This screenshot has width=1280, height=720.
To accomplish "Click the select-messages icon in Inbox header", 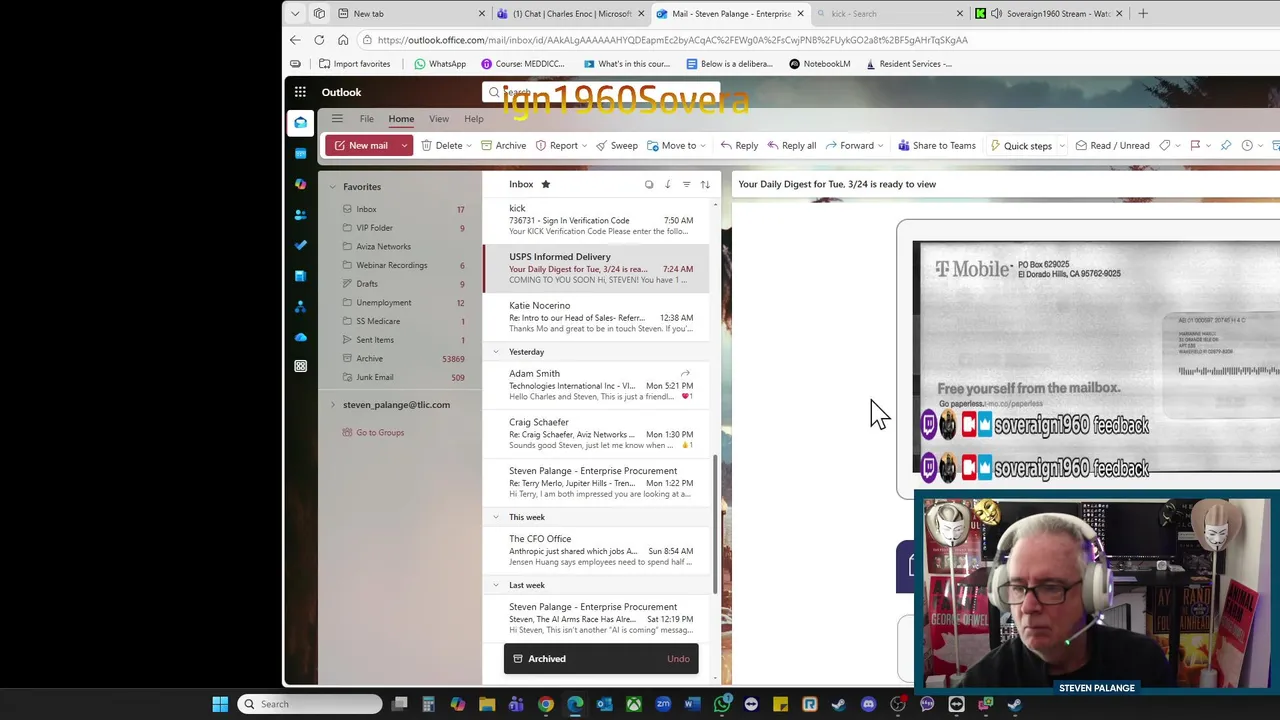I will tap(649, 184).
